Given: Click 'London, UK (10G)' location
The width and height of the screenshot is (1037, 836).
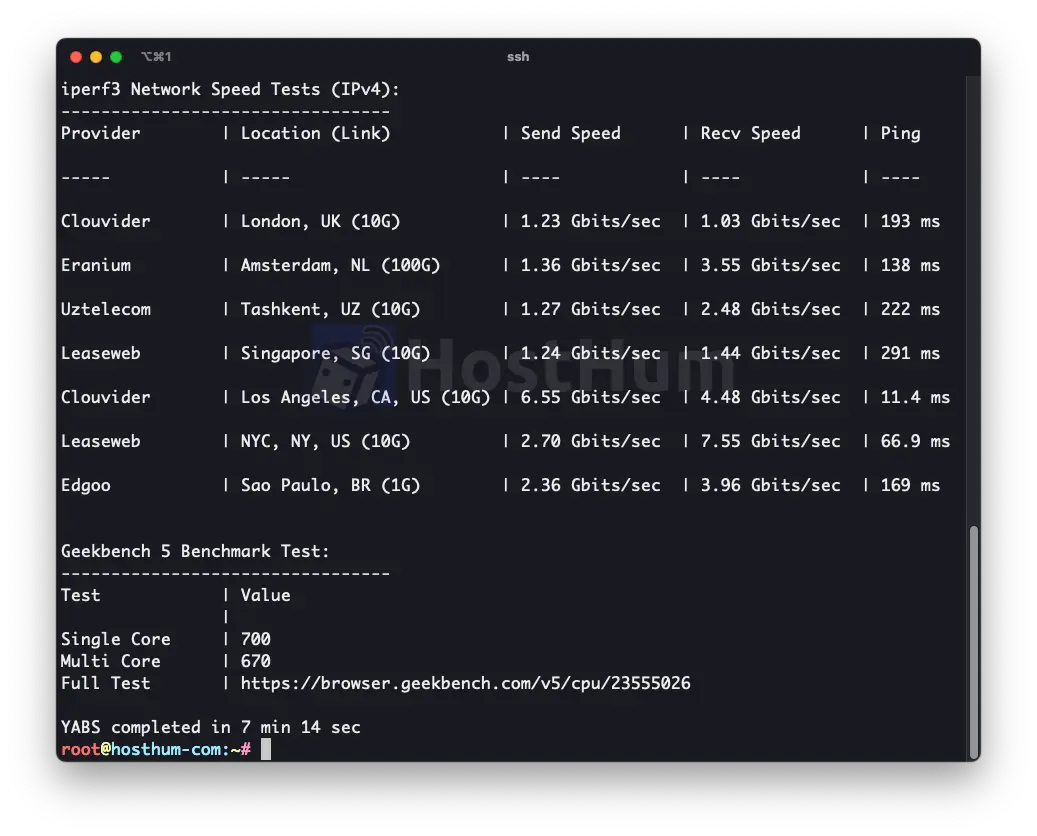Looking at the screenshot, I should point(321,221).
